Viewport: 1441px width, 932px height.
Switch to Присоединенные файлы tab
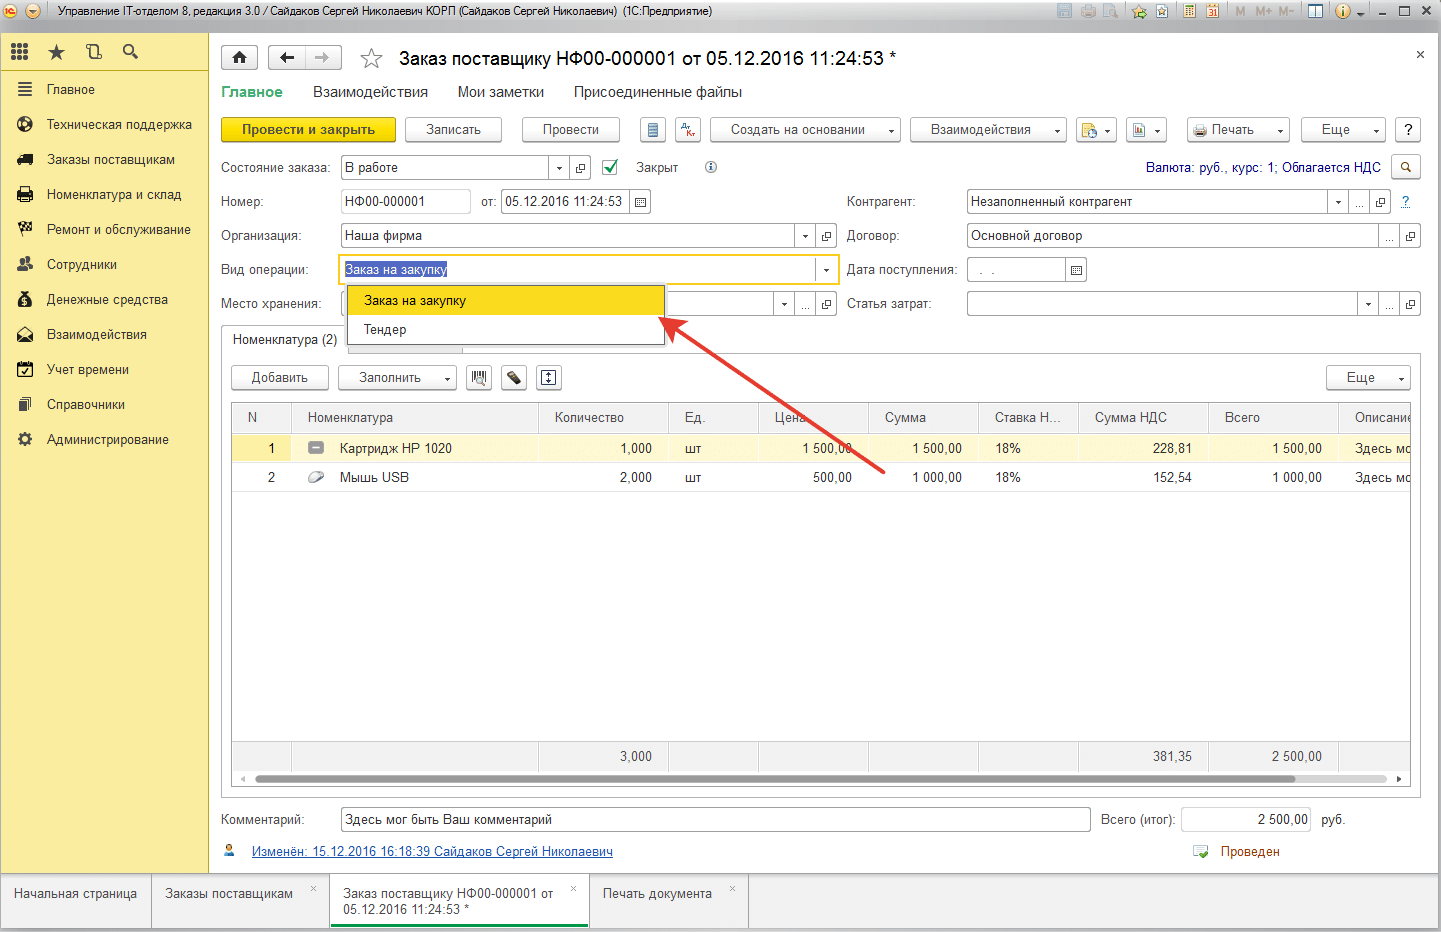click(657, 92)
